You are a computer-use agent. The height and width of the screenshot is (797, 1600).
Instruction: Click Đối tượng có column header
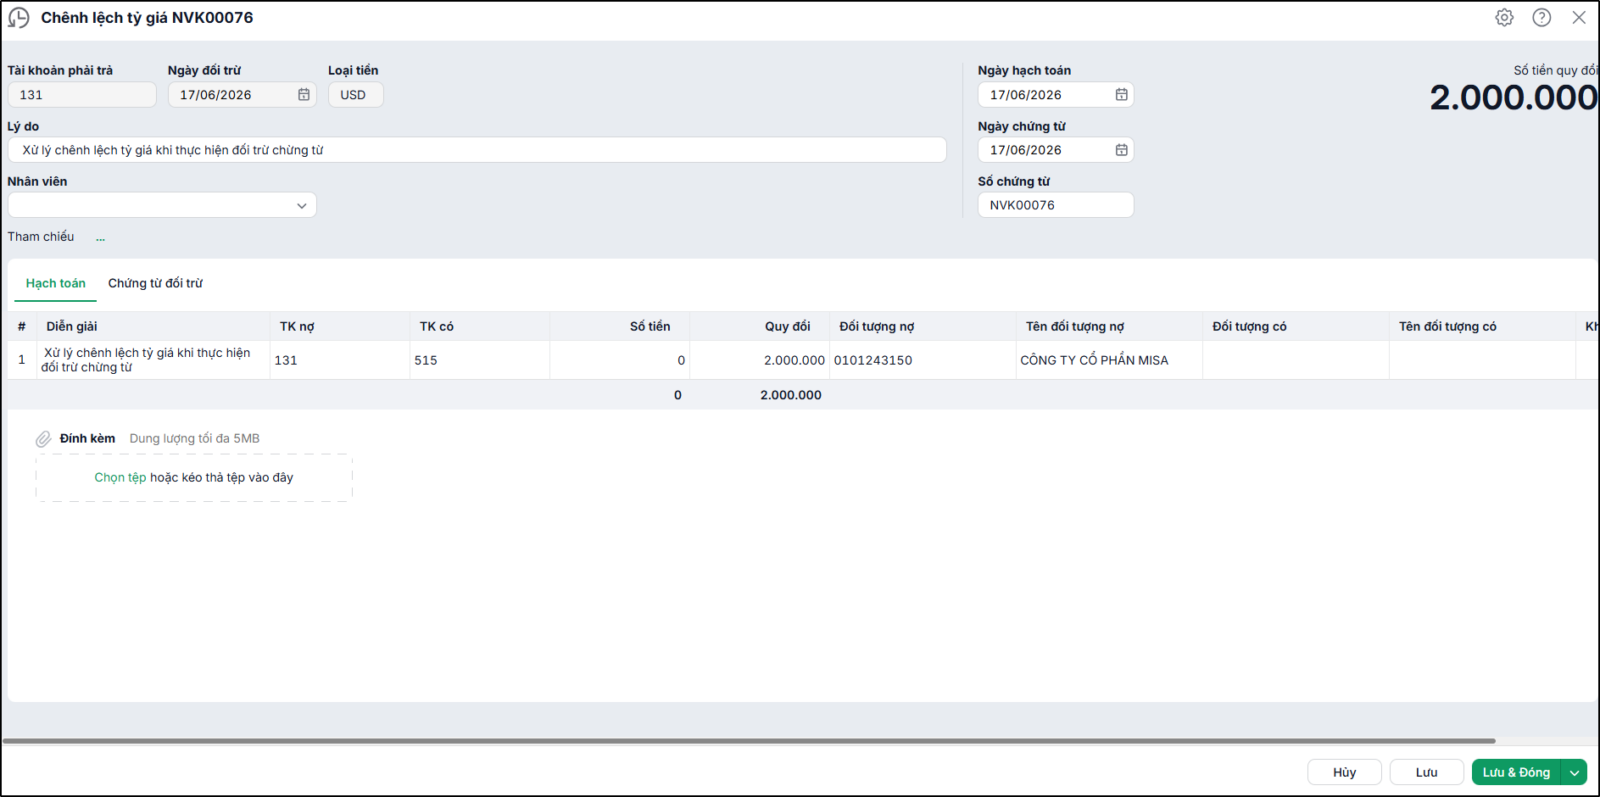click(1296, 327)
